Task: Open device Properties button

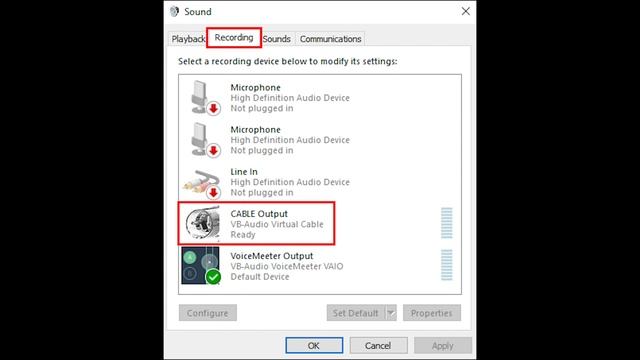Action: (432, 313)
